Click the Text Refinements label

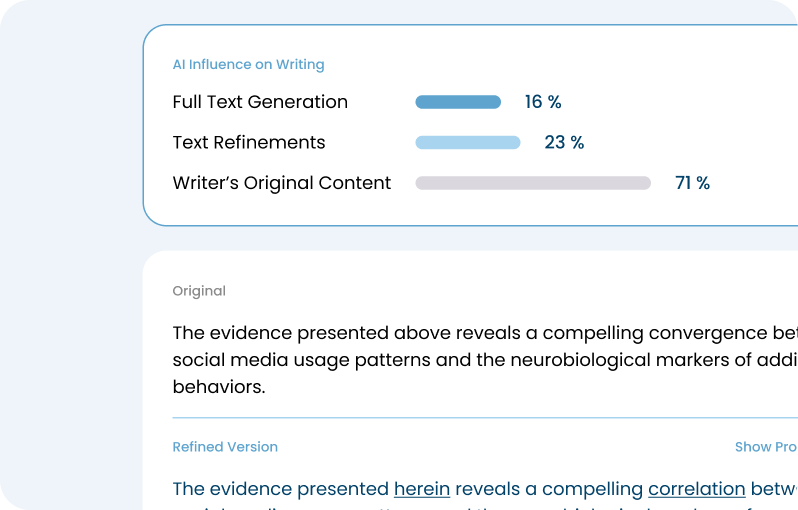(x=249, y=143)
